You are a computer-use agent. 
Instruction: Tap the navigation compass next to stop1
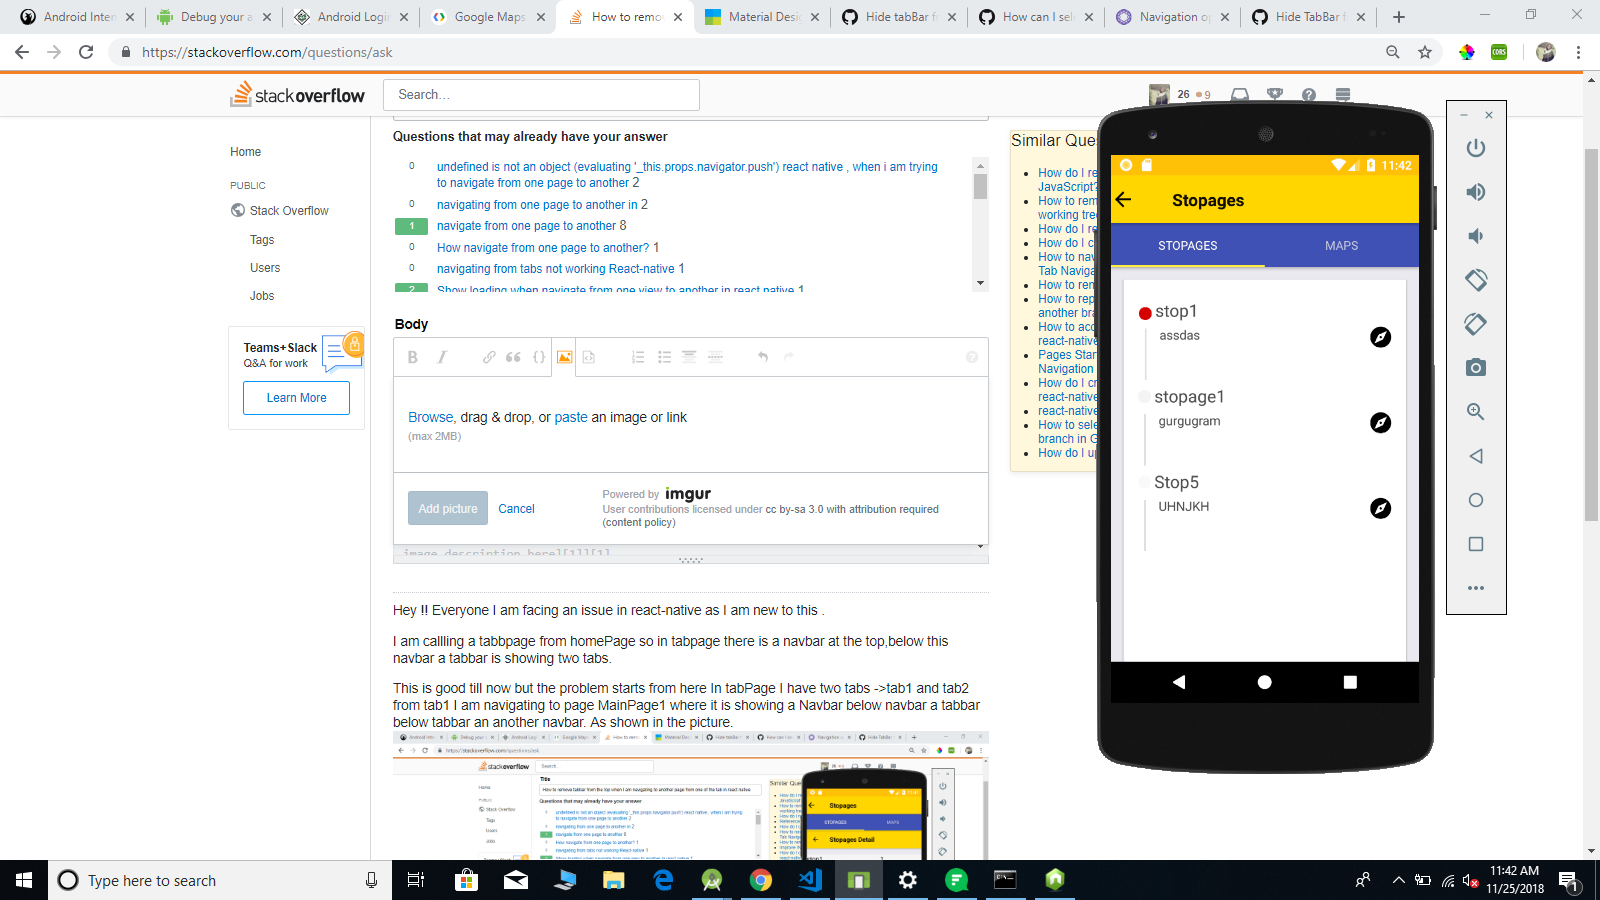[x=1381, y=337]
